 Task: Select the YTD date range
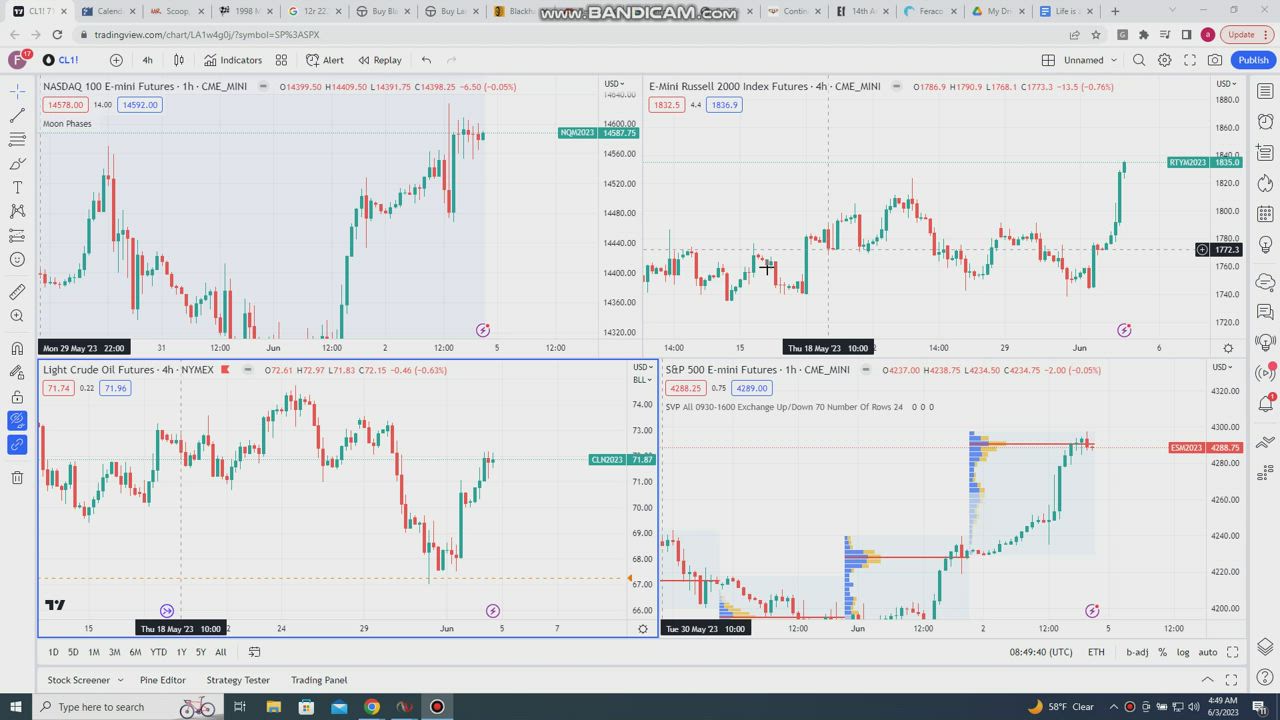point(158,652)
